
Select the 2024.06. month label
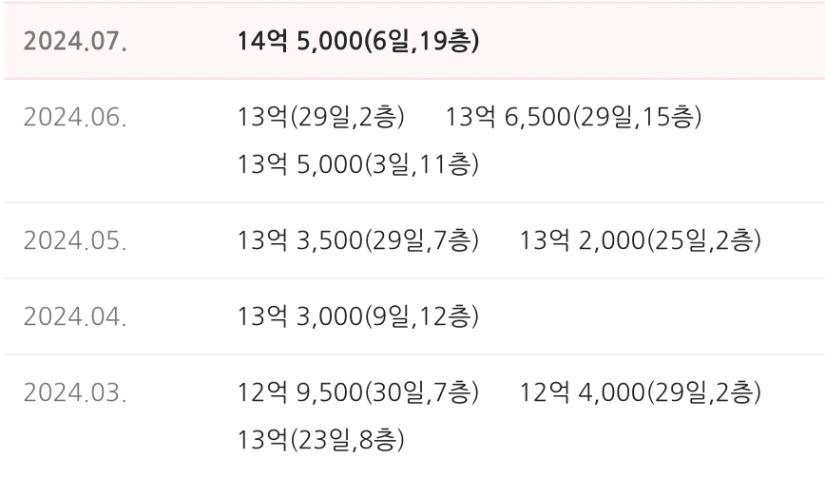[75, 117]
